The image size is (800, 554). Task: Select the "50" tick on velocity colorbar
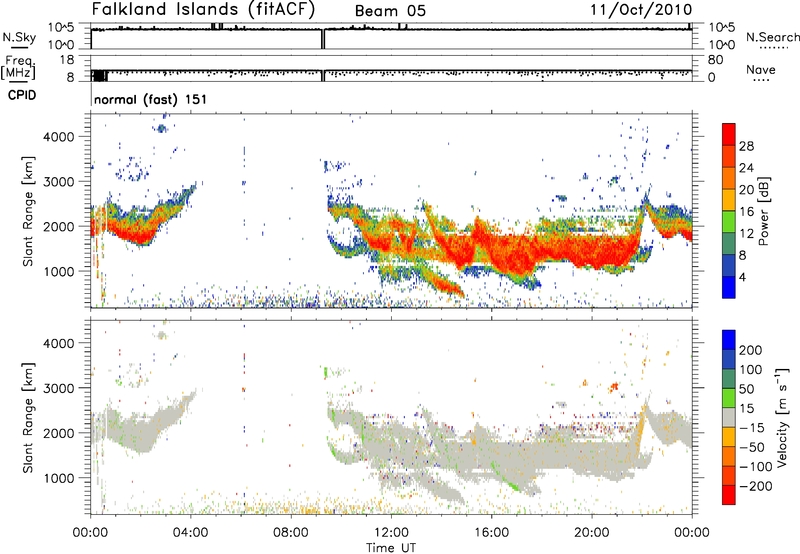point(746,389)
